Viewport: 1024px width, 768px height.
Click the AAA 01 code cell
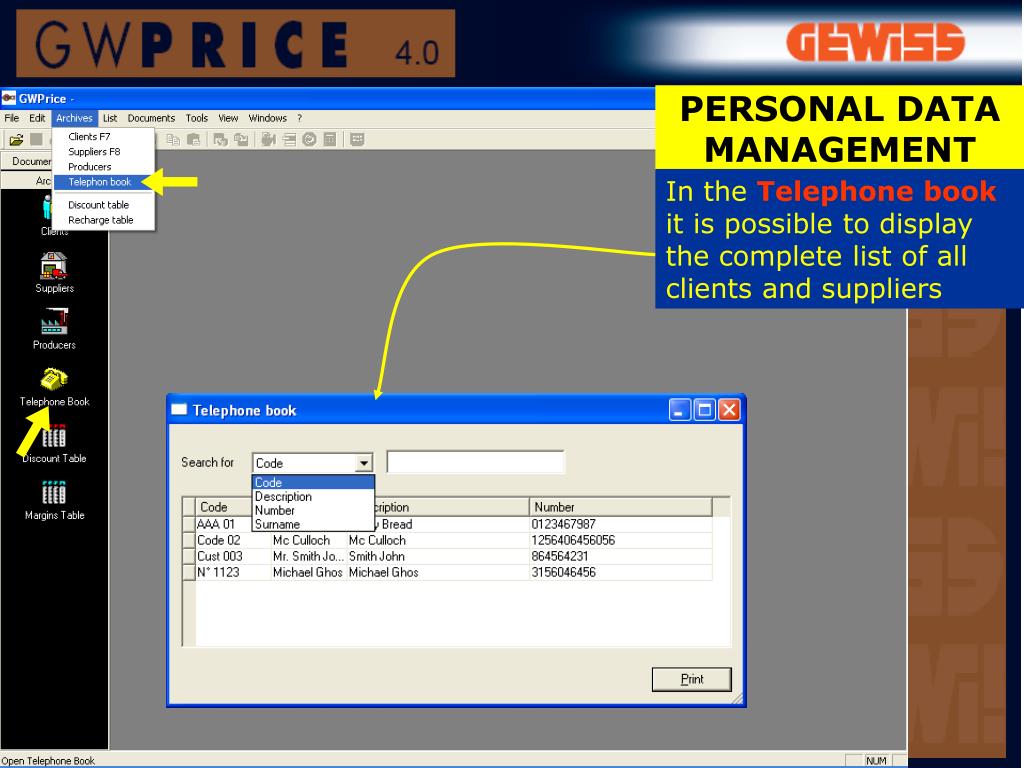click(223, 524)
